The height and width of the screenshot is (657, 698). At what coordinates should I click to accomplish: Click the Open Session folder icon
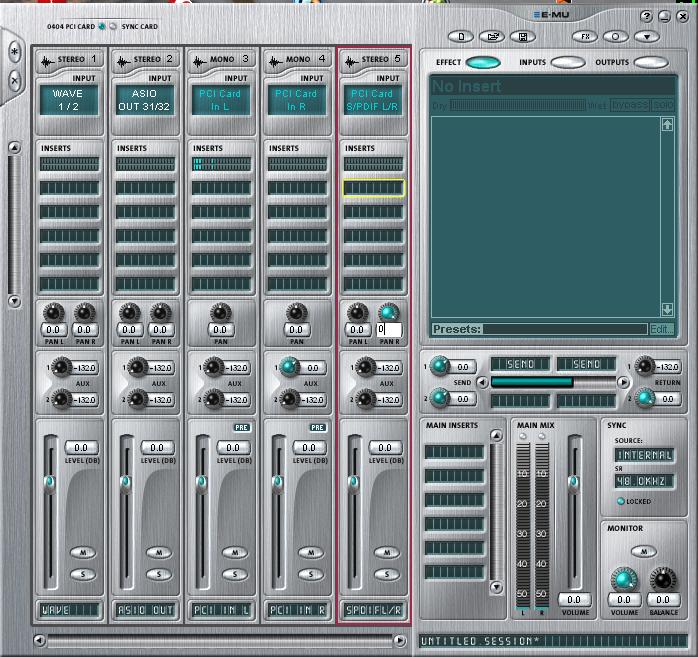coord(492,36)
